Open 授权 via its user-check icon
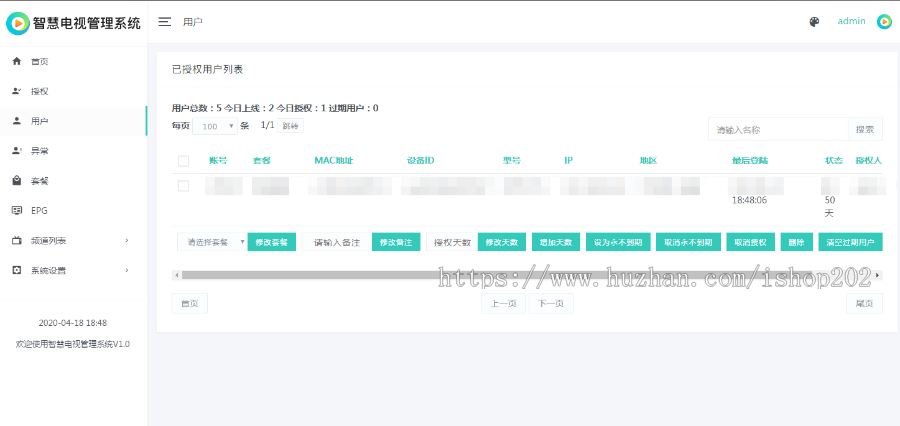Screen dimensions: 900x426 tap(17, 91)
